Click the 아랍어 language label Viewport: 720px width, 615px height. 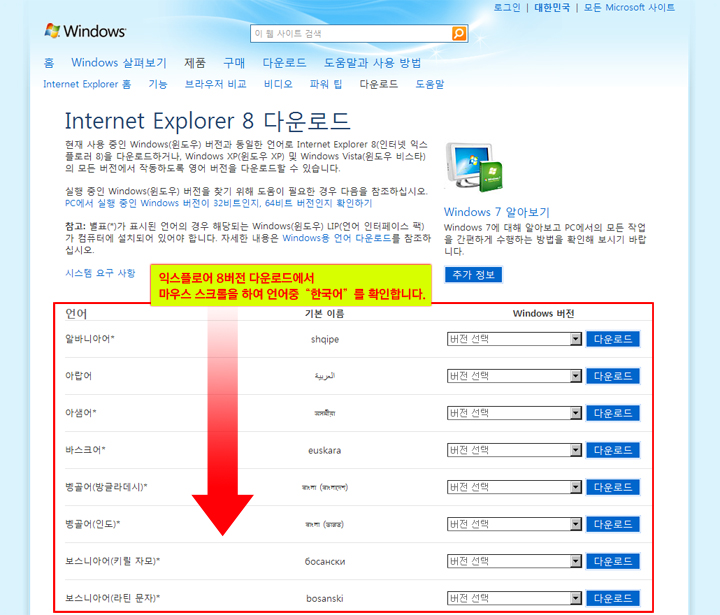tap(79, 376)
